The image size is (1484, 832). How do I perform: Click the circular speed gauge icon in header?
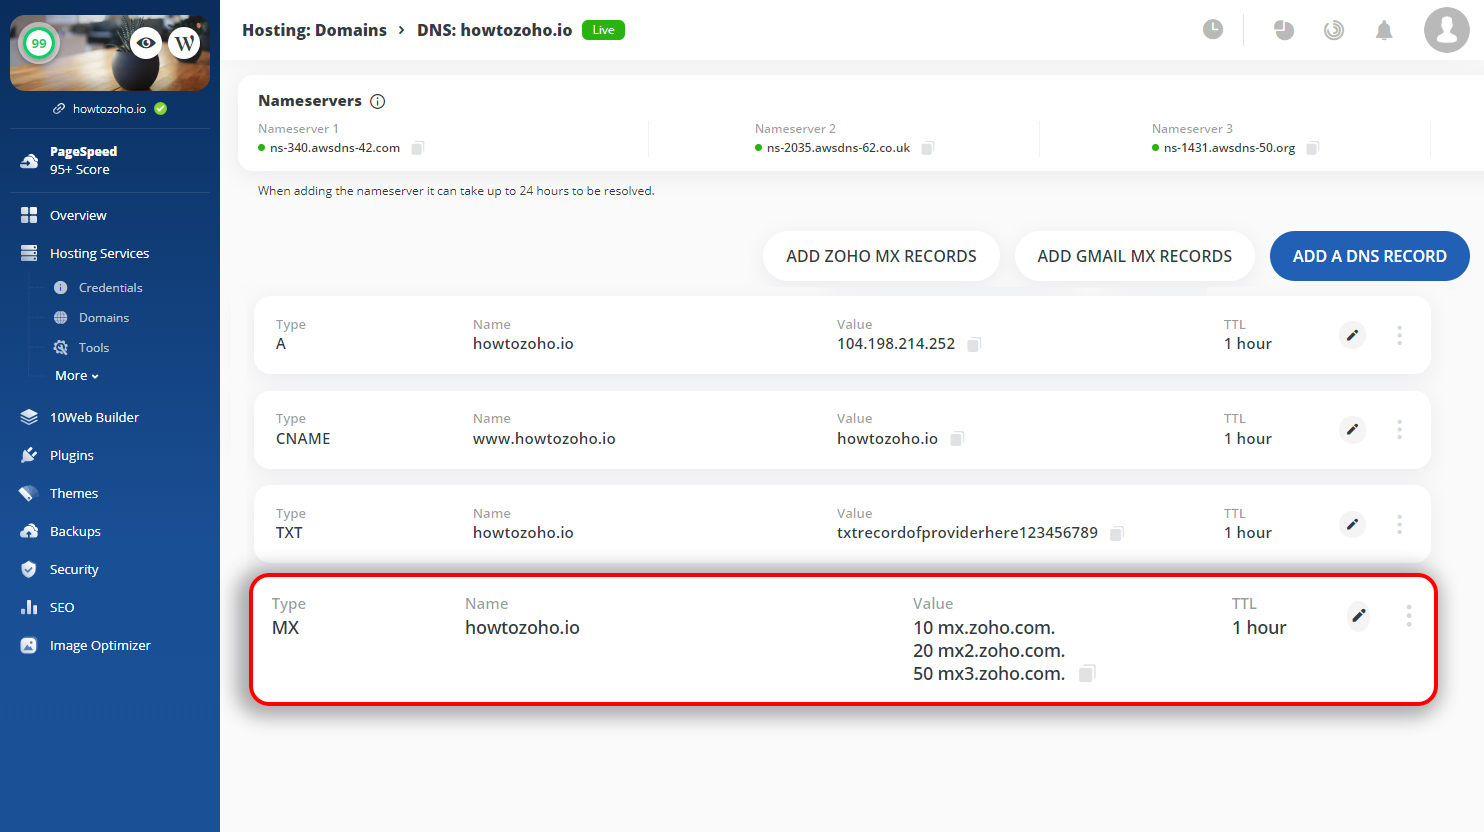[1334, 30]
